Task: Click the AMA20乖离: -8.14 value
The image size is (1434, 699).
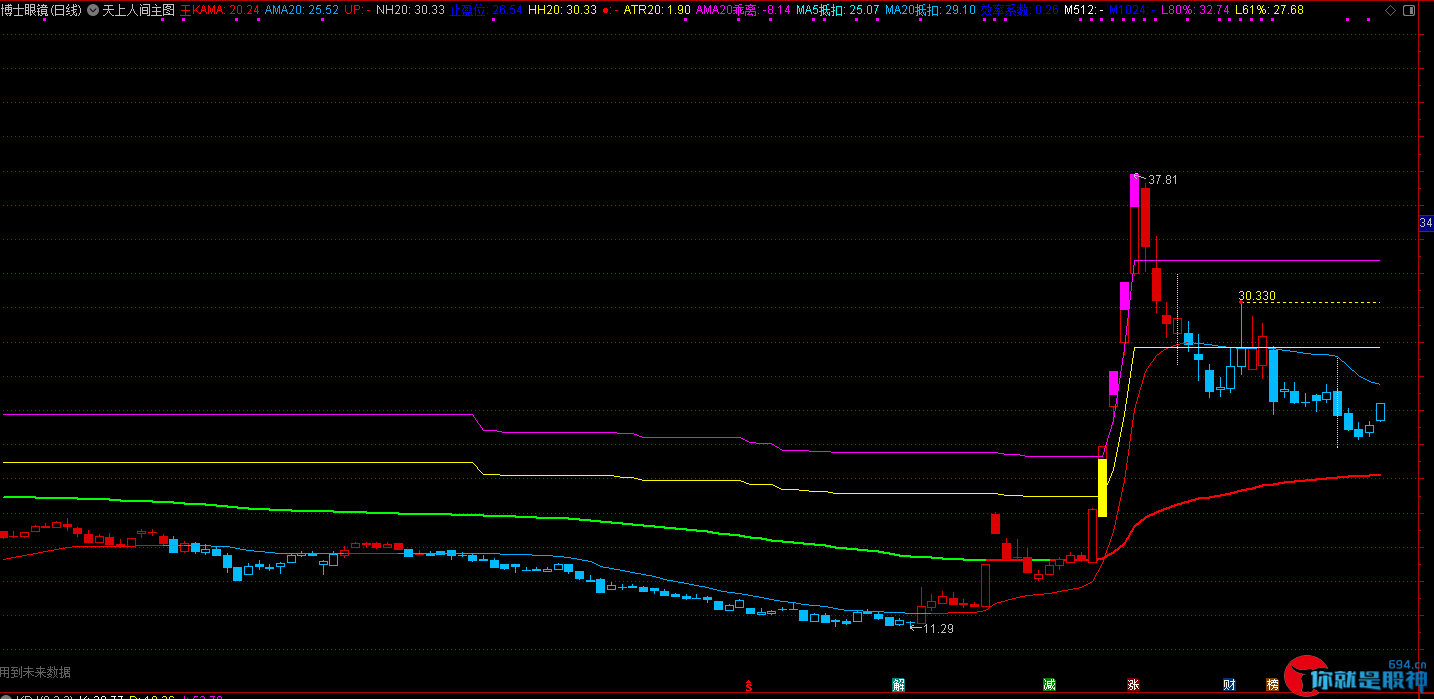Action: tap(743, 9)
